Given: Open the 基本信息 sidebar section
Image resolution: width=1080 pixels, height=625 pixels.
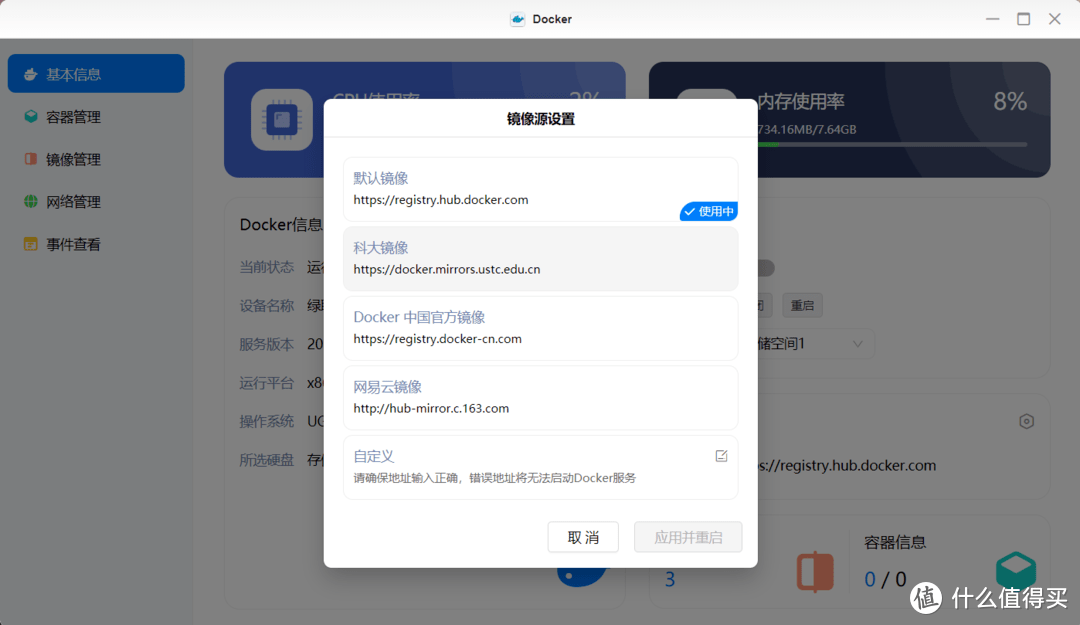Looking at the screenshot, I should [x=96, y=74].
